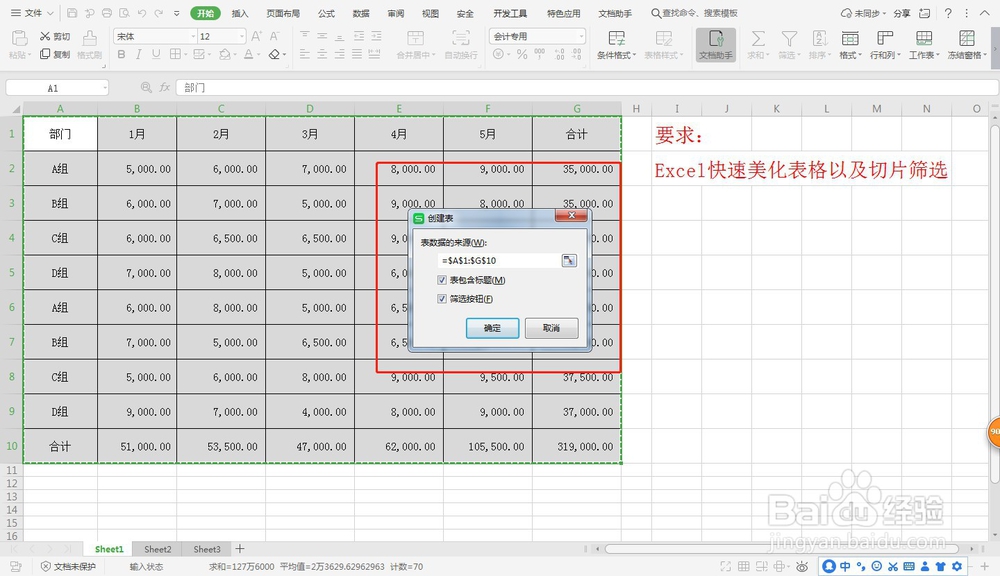Viewport: 1000px width, 576px height.
Task: Decrease font size with A- icon
Action: pos(274,36)
